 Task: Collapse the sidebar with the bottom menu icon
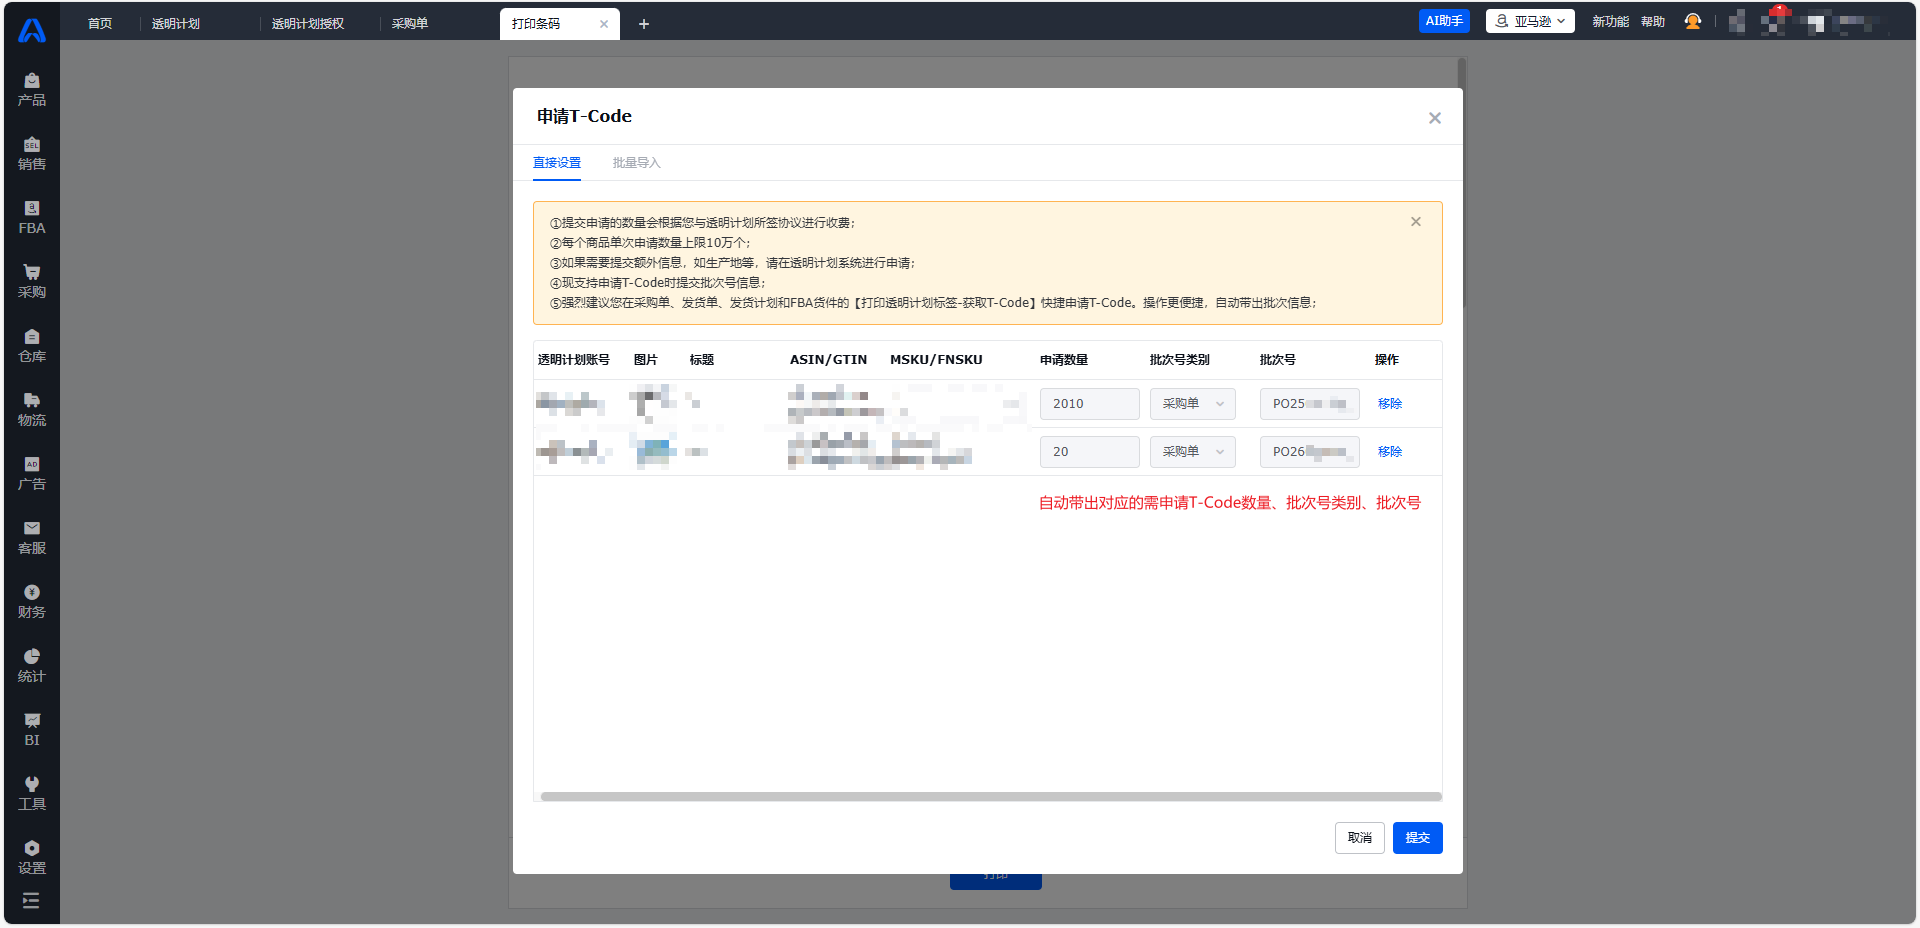[x=31, y=901]
